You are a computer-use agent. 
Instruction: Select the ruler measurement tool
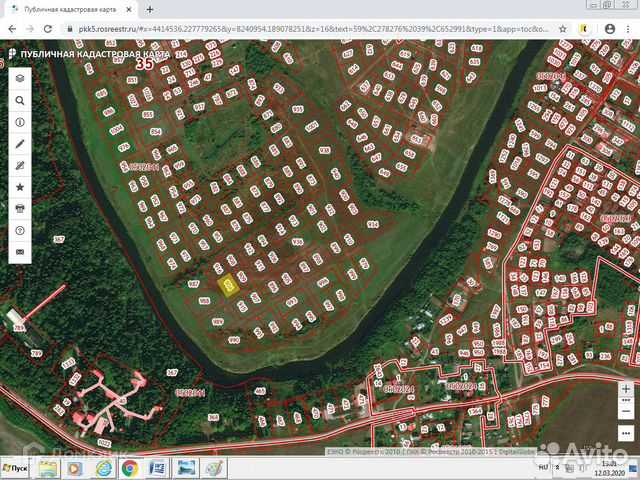(x=20, y=165)
